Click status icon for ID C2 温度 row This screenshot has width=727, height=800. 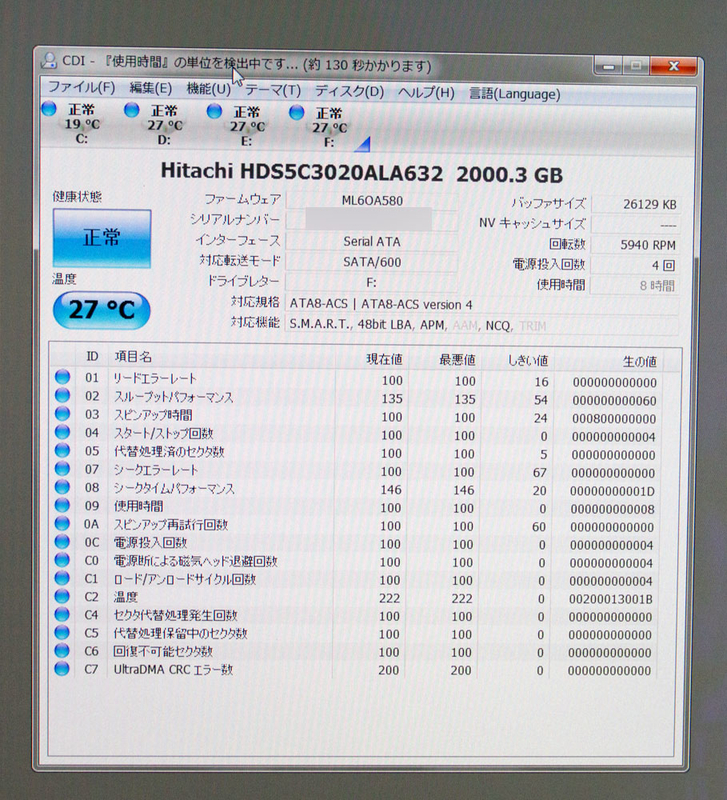[x=62, y=596]
